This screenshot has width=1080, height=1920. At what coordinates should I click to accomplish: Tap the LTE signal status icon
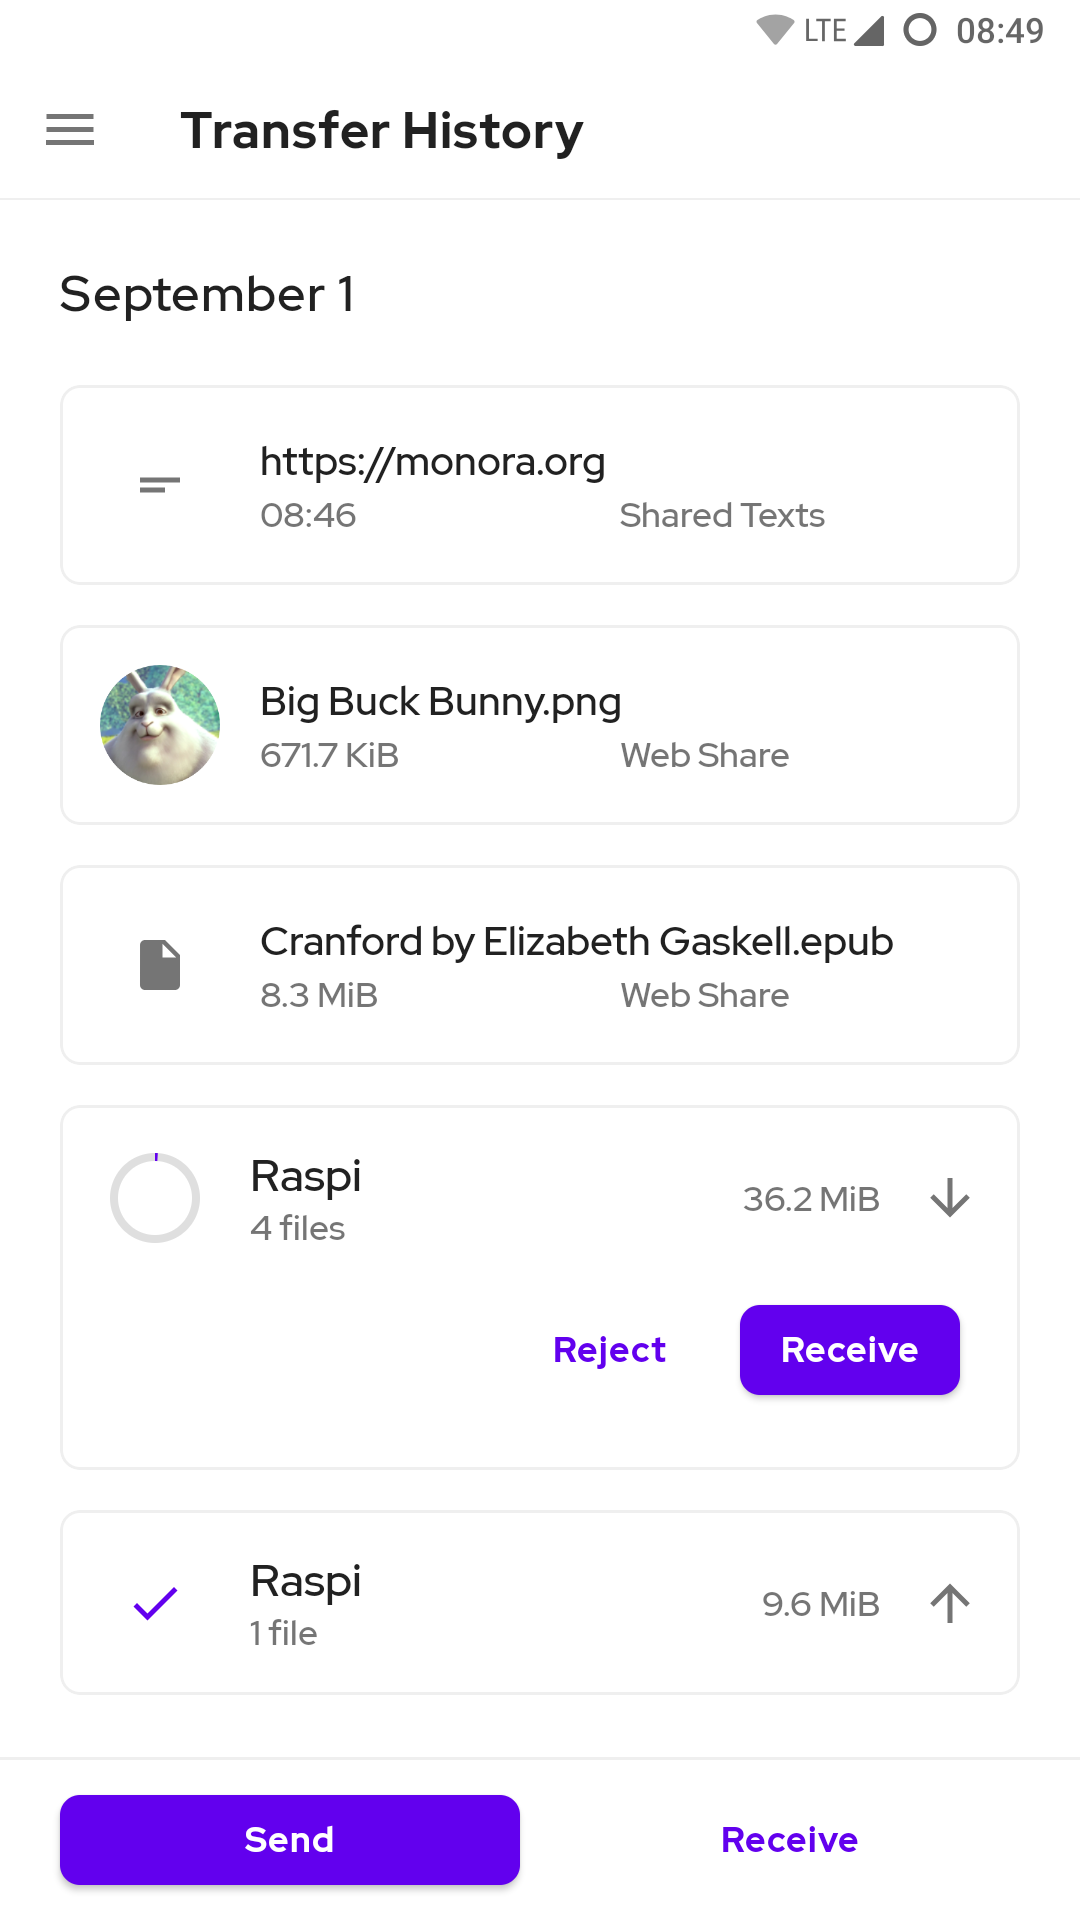coord(844,30)
